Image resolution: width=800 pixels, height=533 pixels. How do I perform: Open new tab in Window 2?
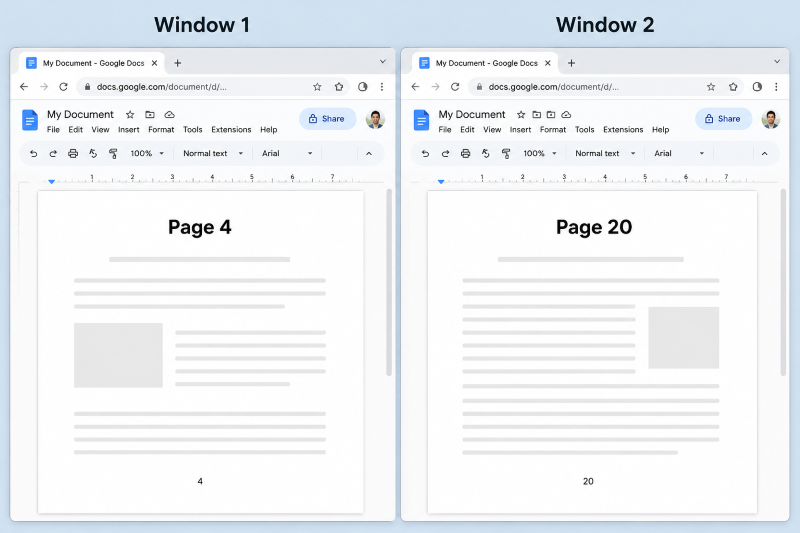(x=571, y=63)
